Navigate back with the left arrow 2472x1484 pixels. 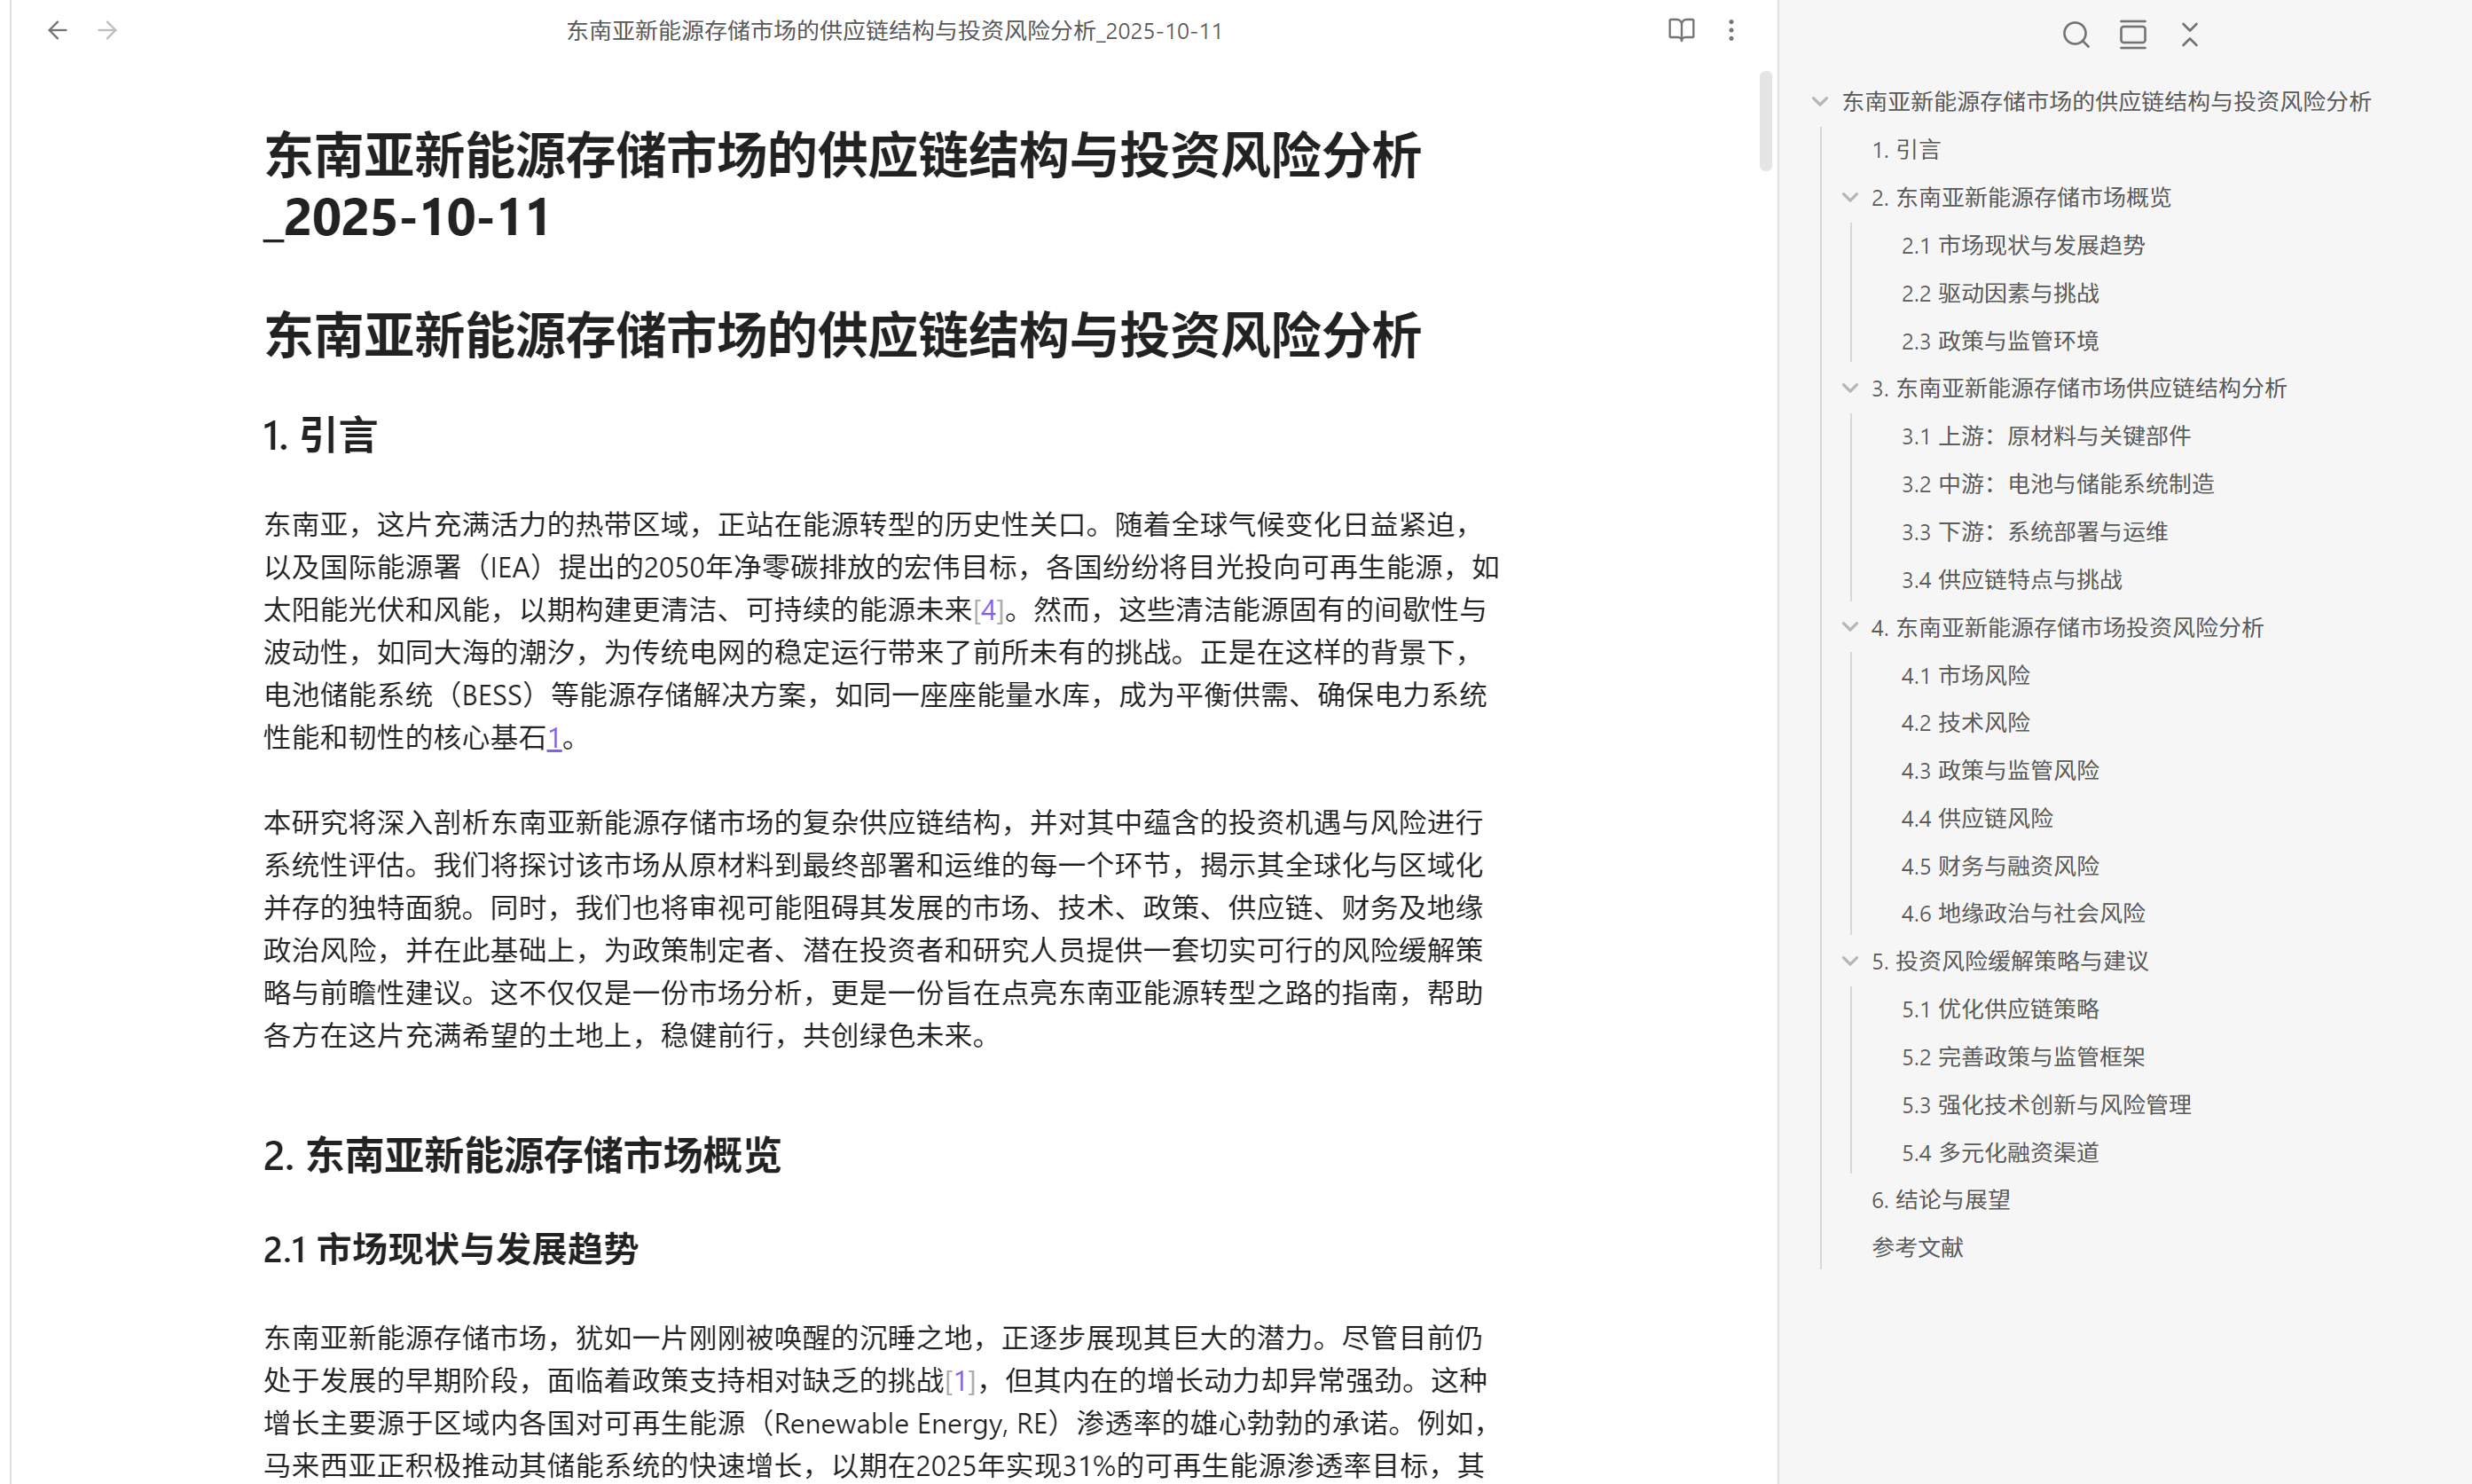pos(57,31)
